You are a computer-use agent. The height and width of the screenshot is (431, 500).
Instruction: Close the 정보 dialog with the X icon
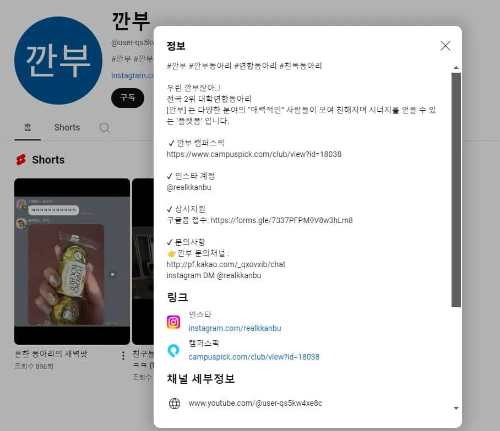445,46
